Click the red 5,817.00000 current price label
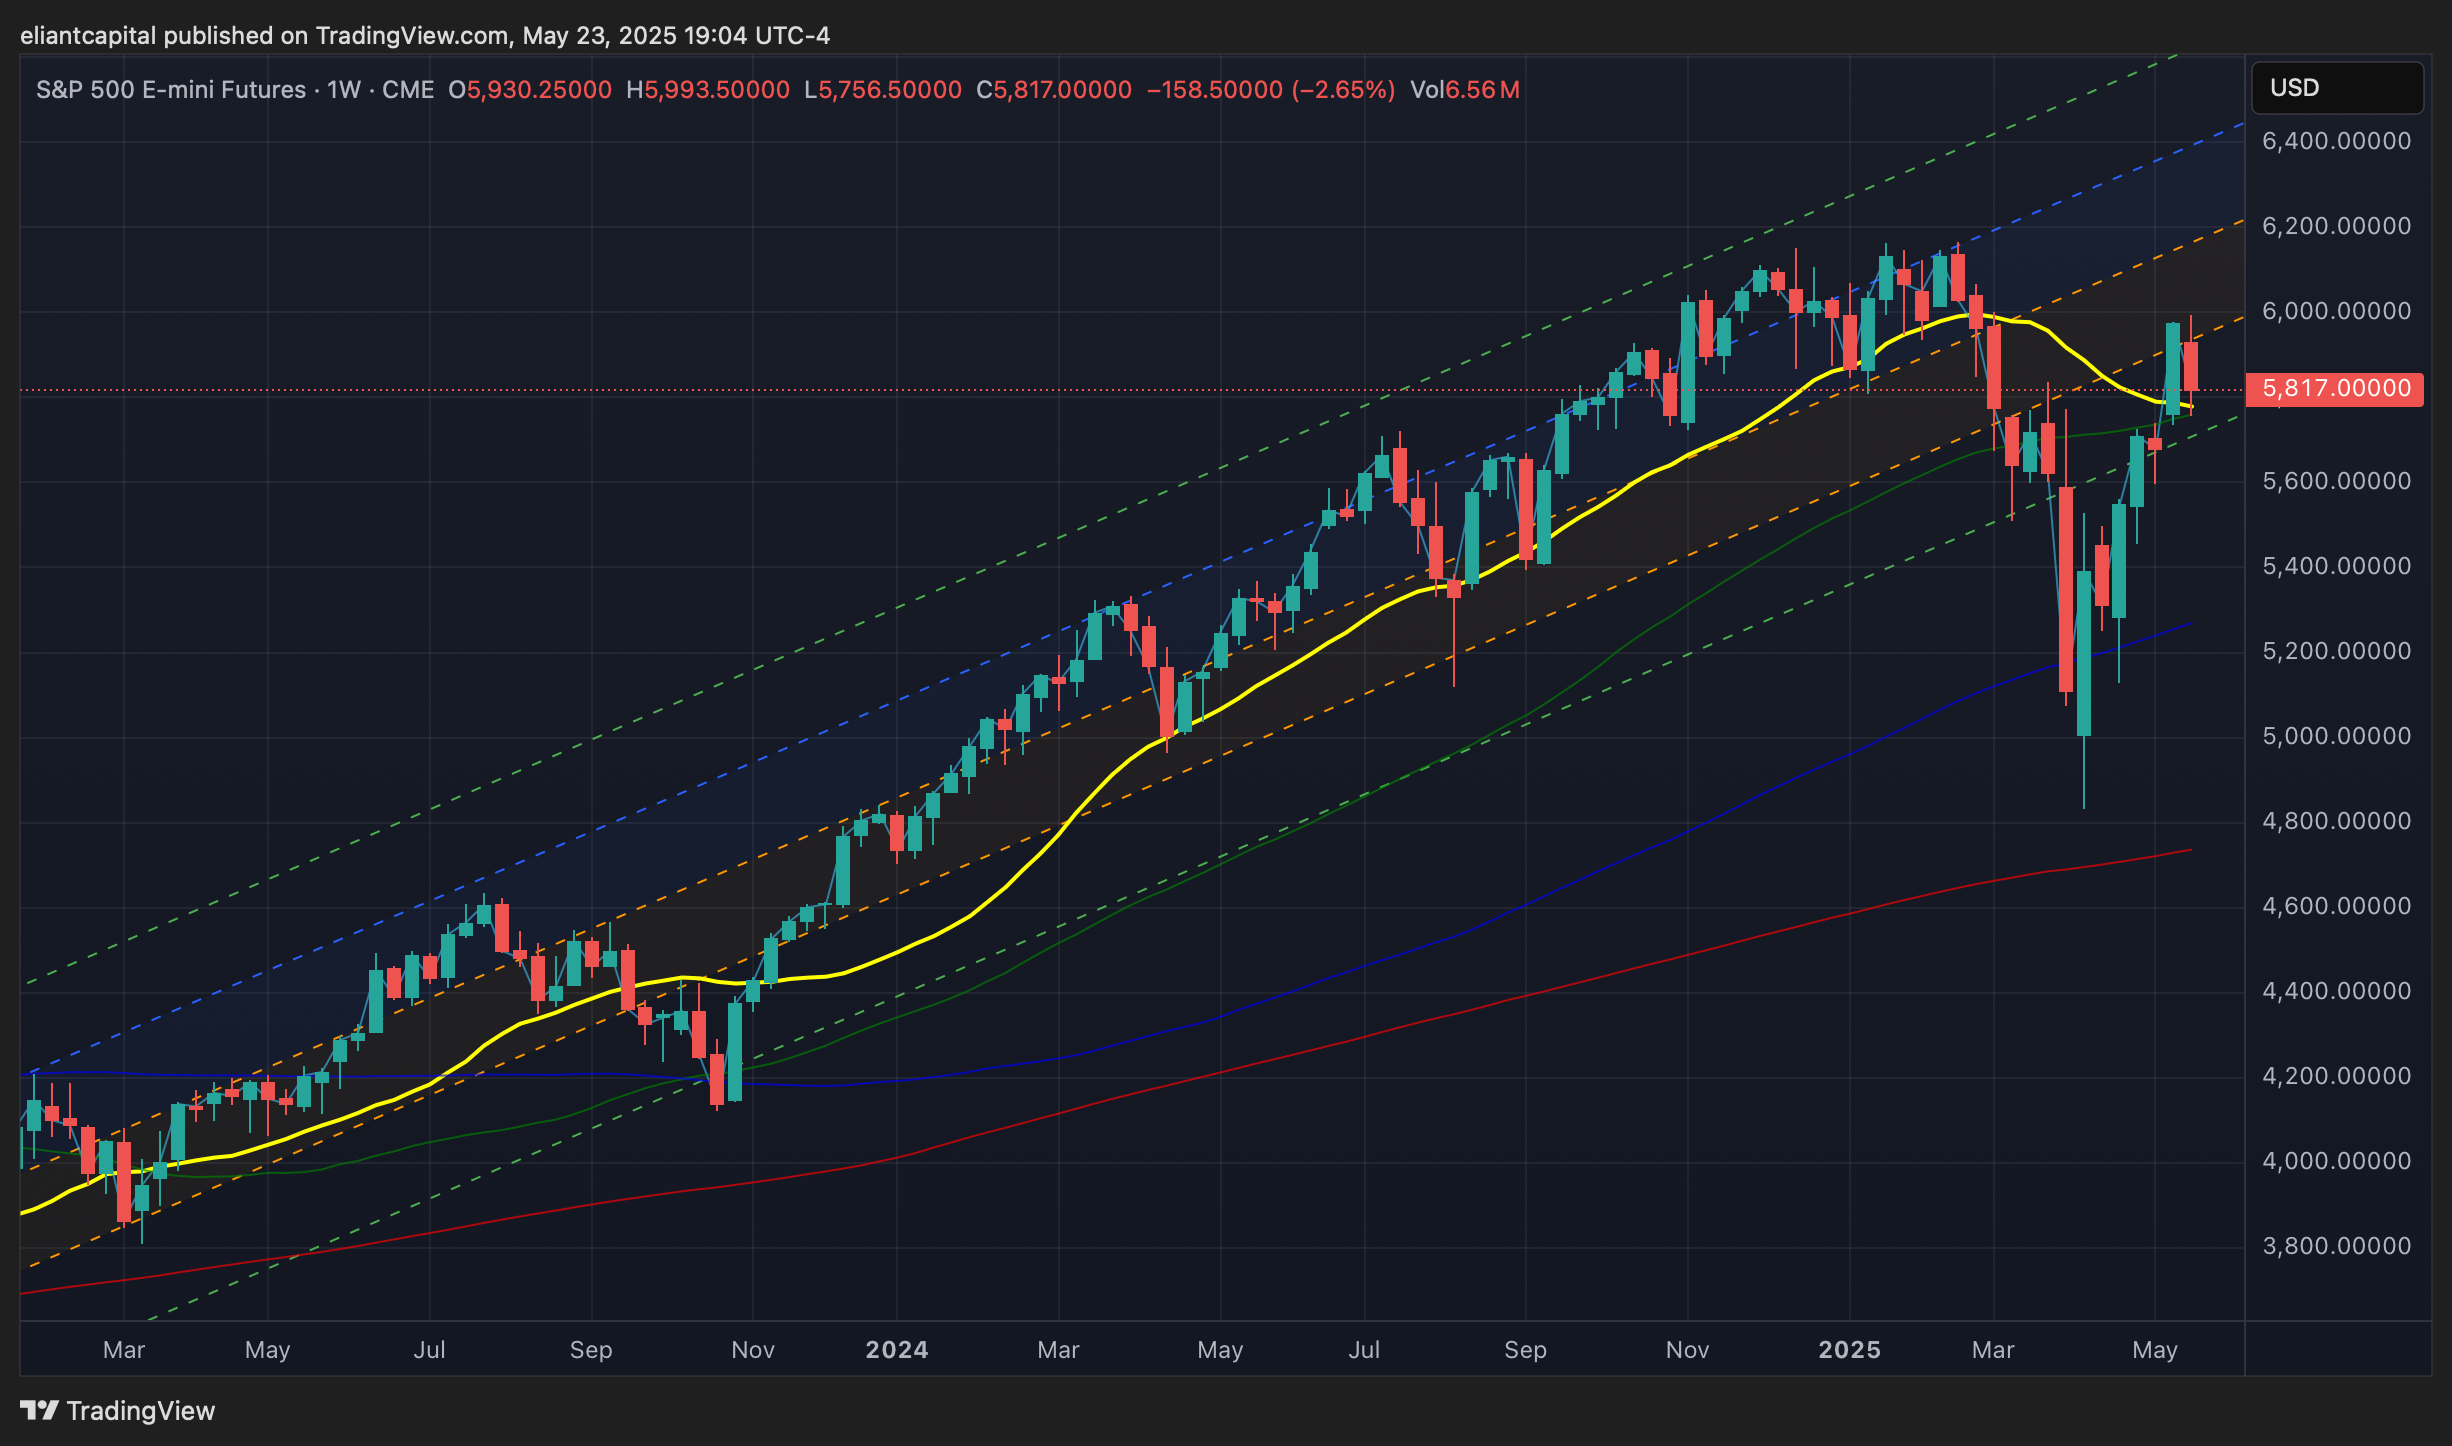Screen dimensions: 2452x1446 click(x=2334, y=388)
